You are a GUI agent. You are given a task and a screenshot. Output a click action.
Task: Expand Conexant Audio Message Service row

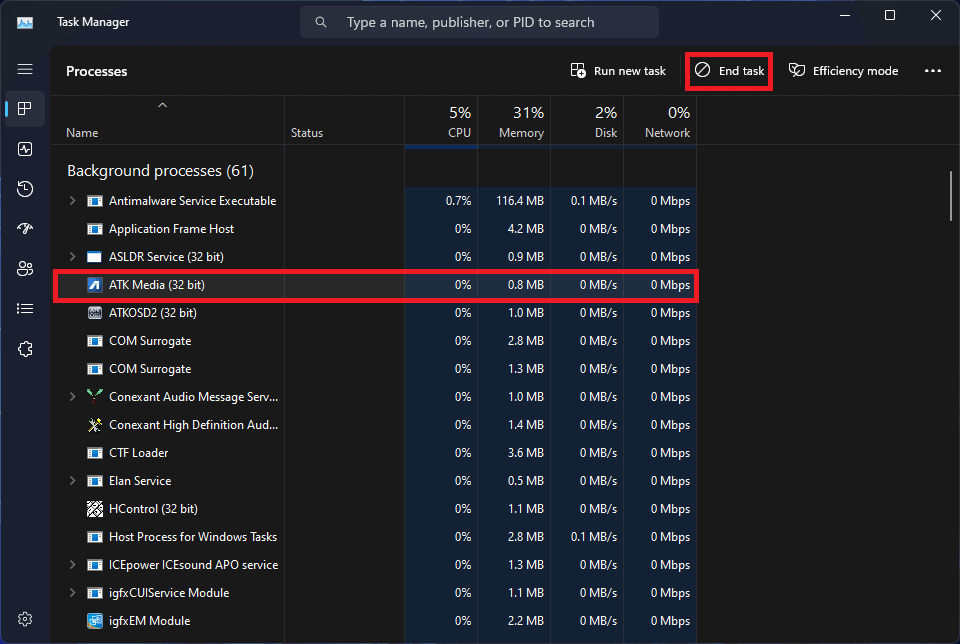tap(72, 397)
